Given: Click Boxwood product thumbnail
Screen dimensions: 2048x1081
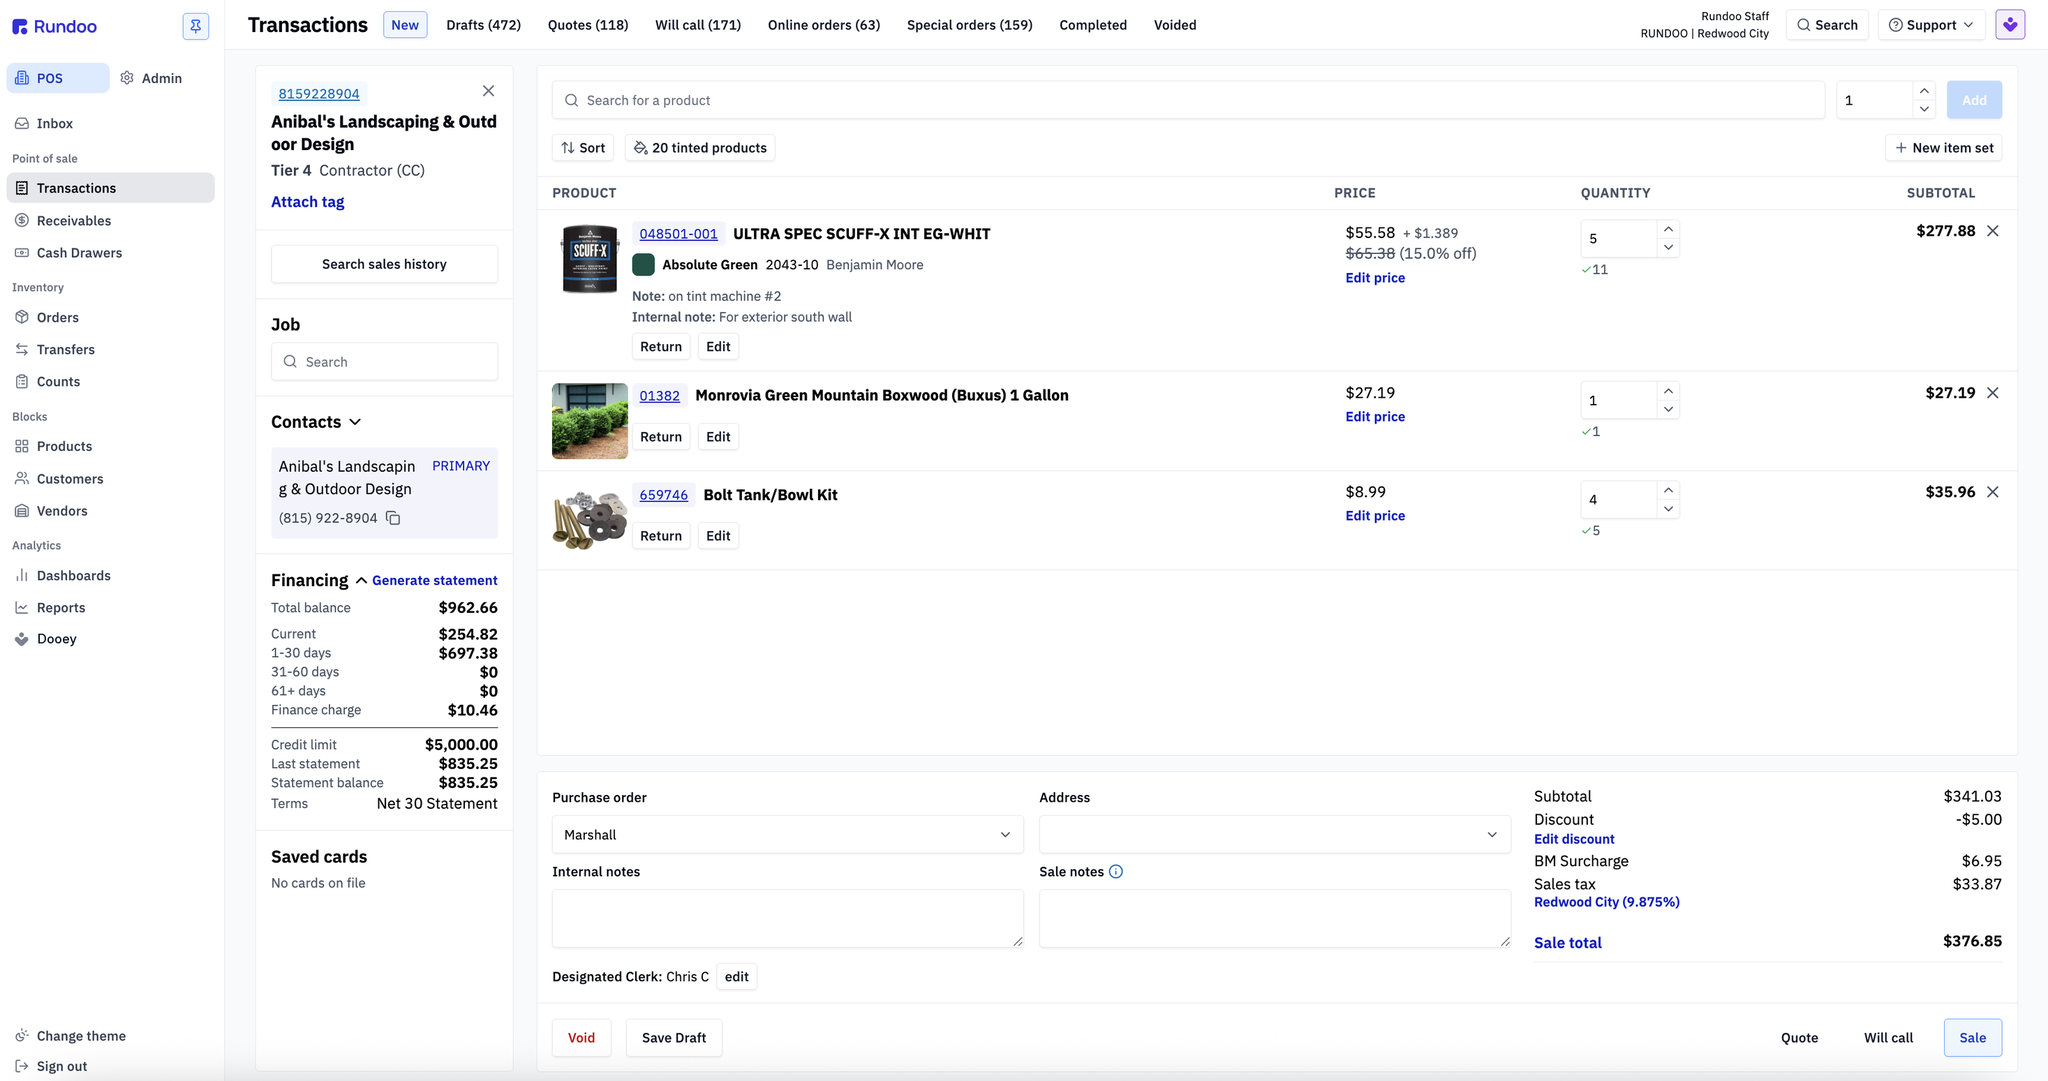Looking at the screenshot, I should pyautogui.click(x=590, y=421).
